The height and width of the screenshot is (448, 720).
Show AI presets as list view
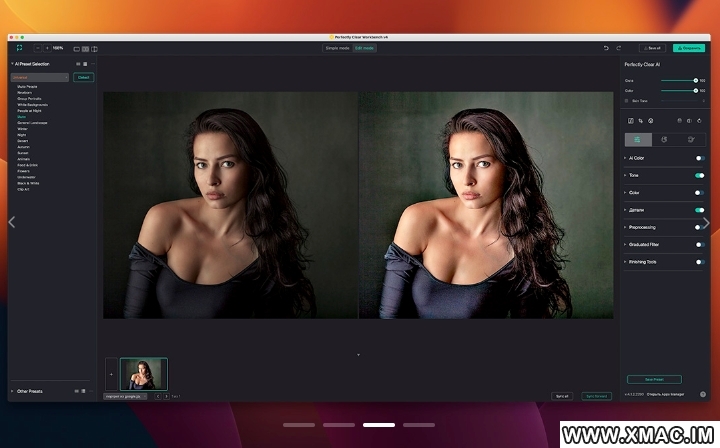click(85, 64)
